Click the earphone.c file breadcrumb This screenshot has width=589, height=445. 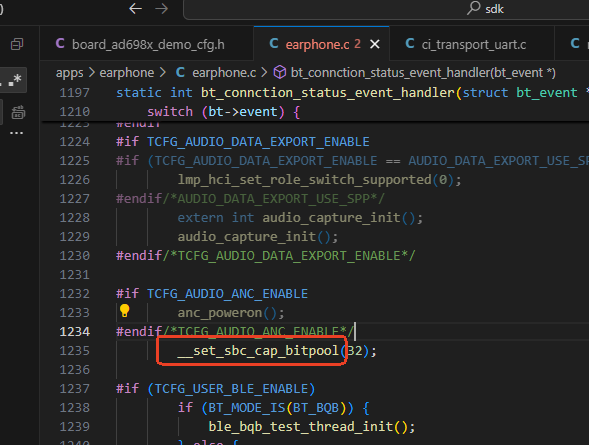tap(216, 72)
